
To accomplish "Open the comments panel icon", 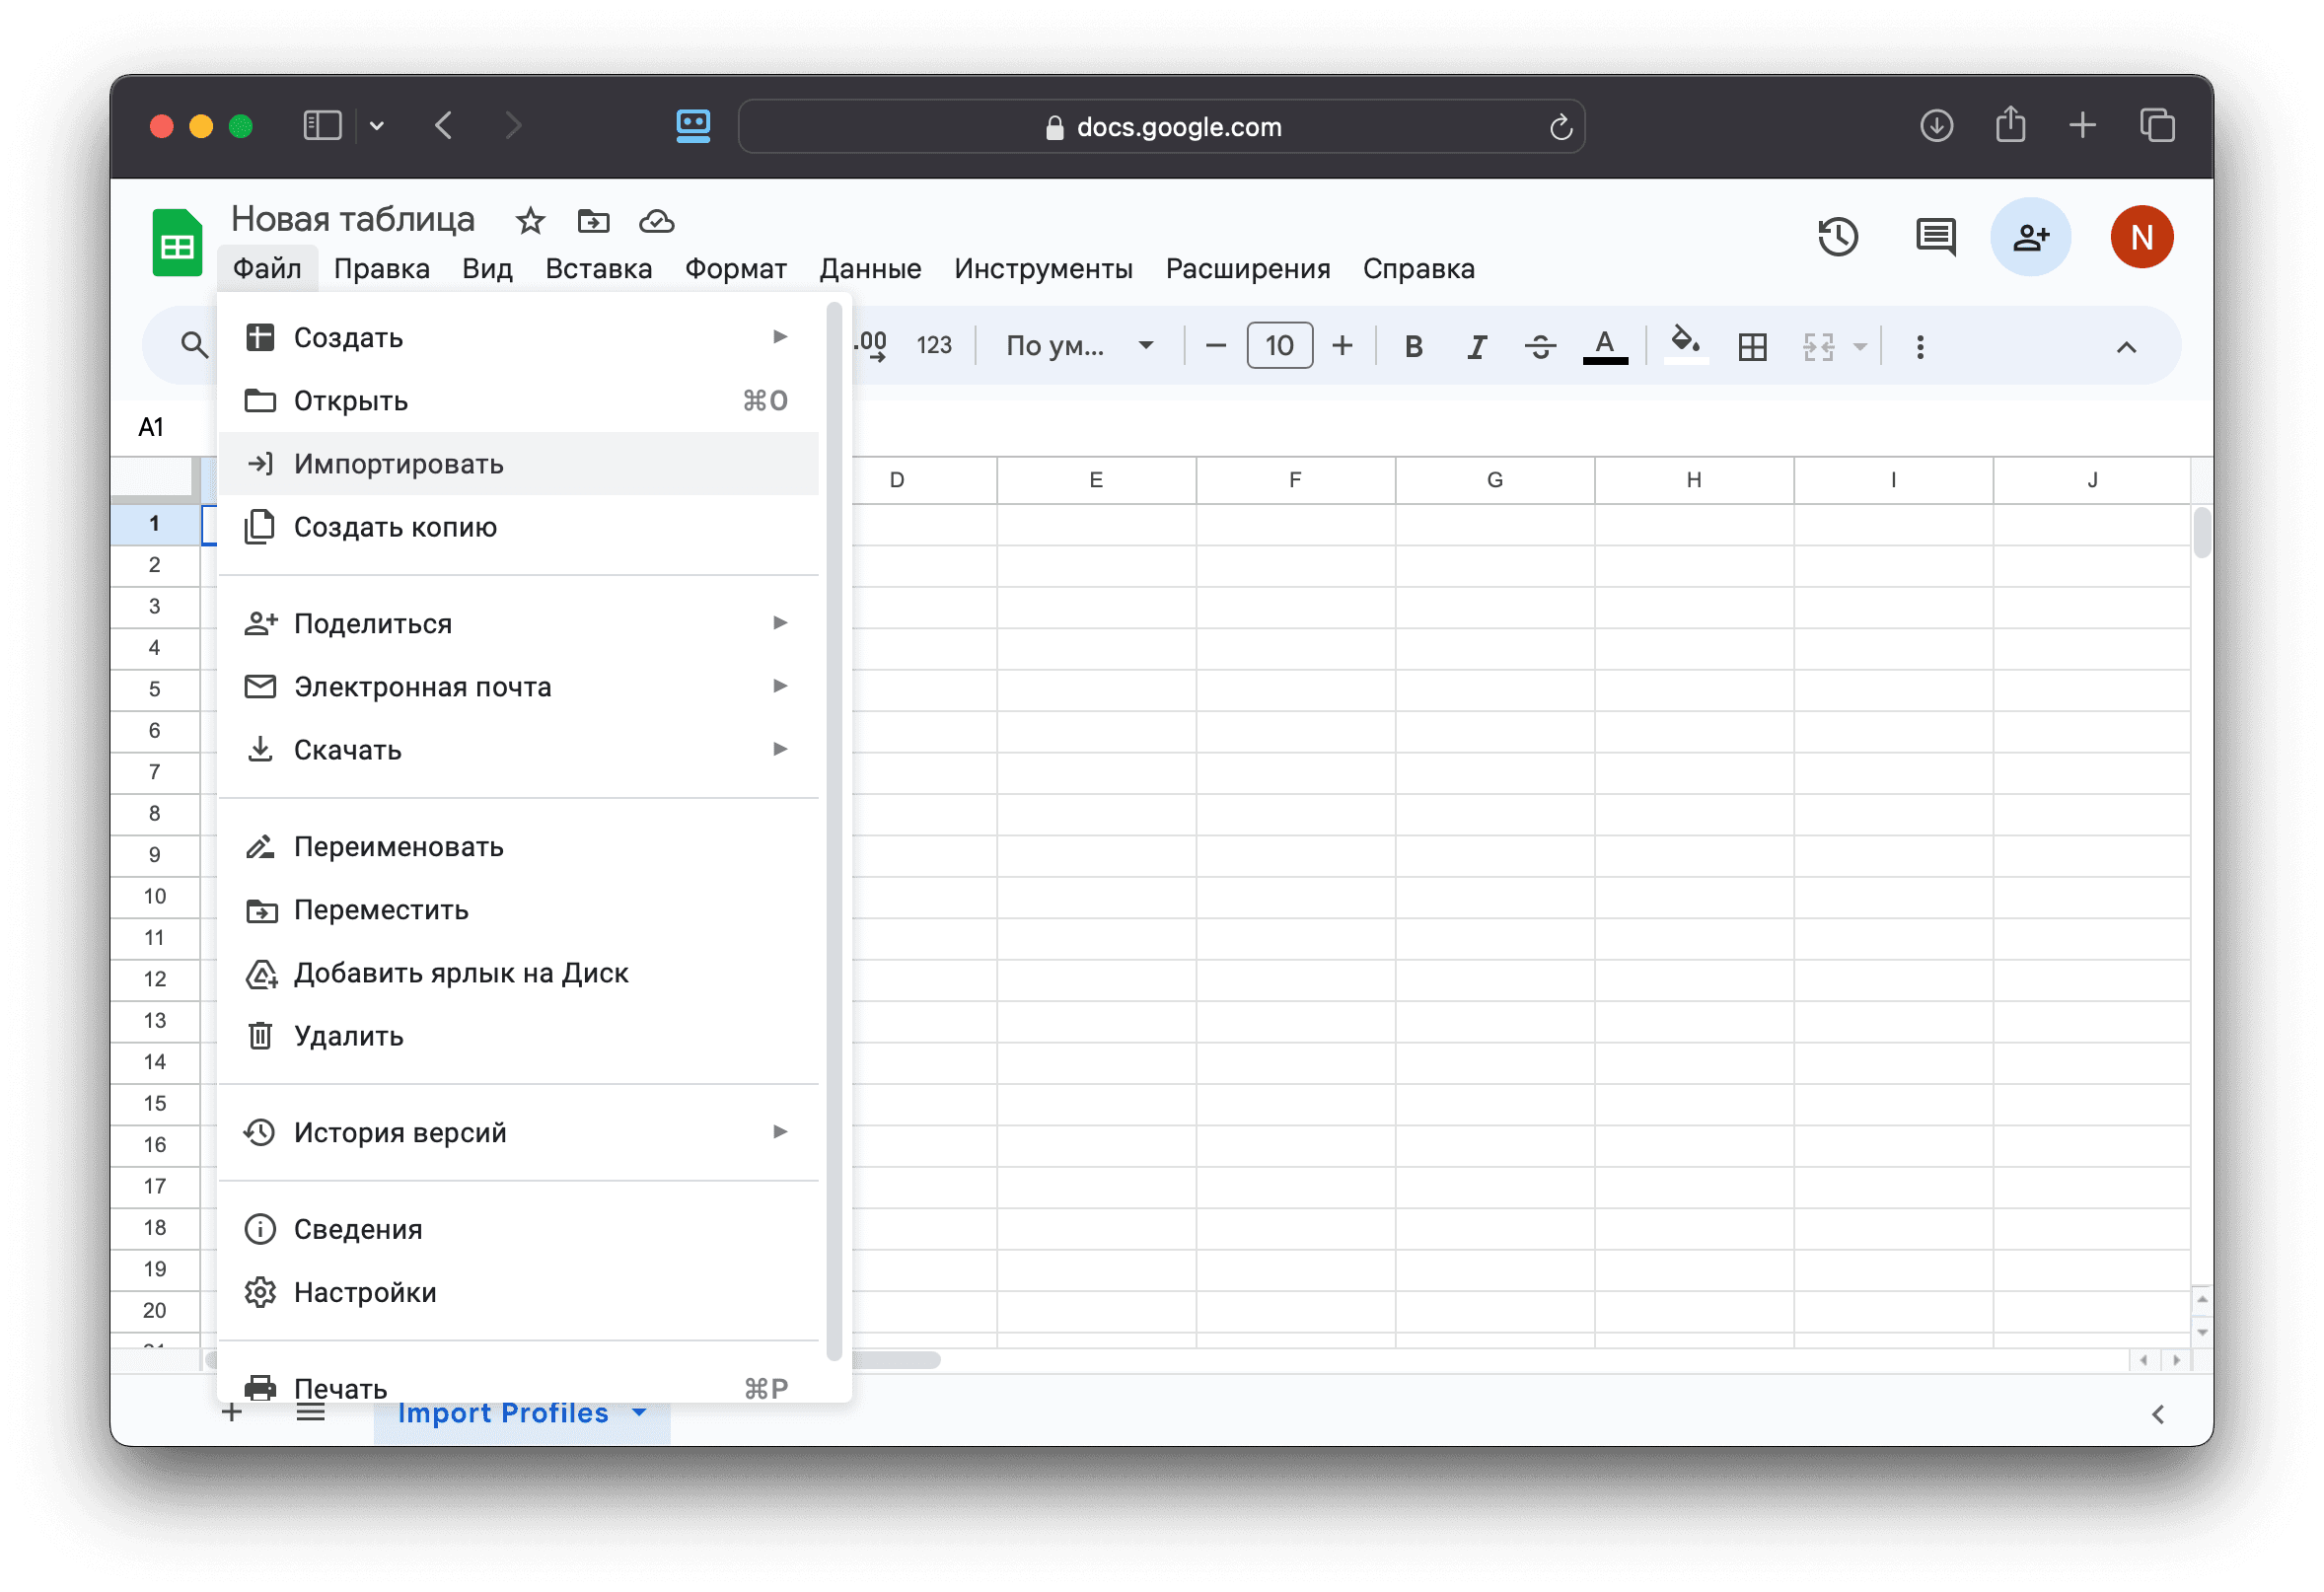I will (1935, 237).
